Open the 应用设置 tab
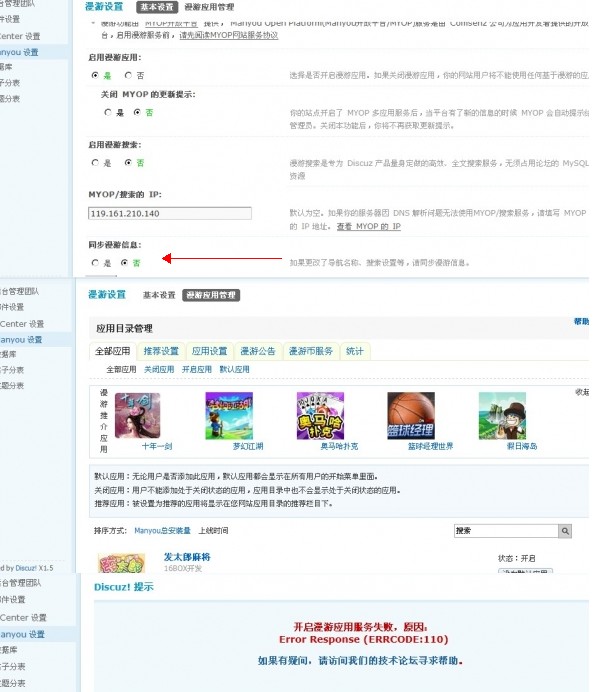Screen dimensions: 605x692 pyautogui.click(x=209, y=351)
